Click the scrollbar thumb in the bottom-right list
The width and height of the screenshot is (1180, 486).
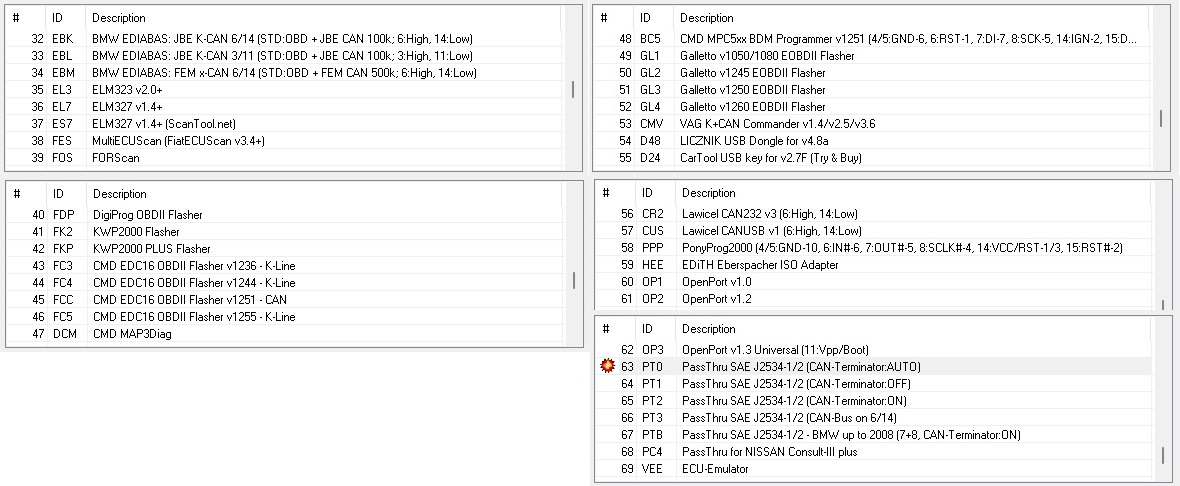(1161, 456)
